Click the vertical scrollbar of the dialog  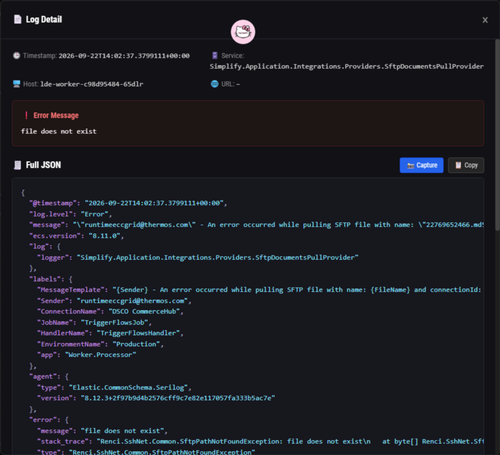(x=497, y=135)
